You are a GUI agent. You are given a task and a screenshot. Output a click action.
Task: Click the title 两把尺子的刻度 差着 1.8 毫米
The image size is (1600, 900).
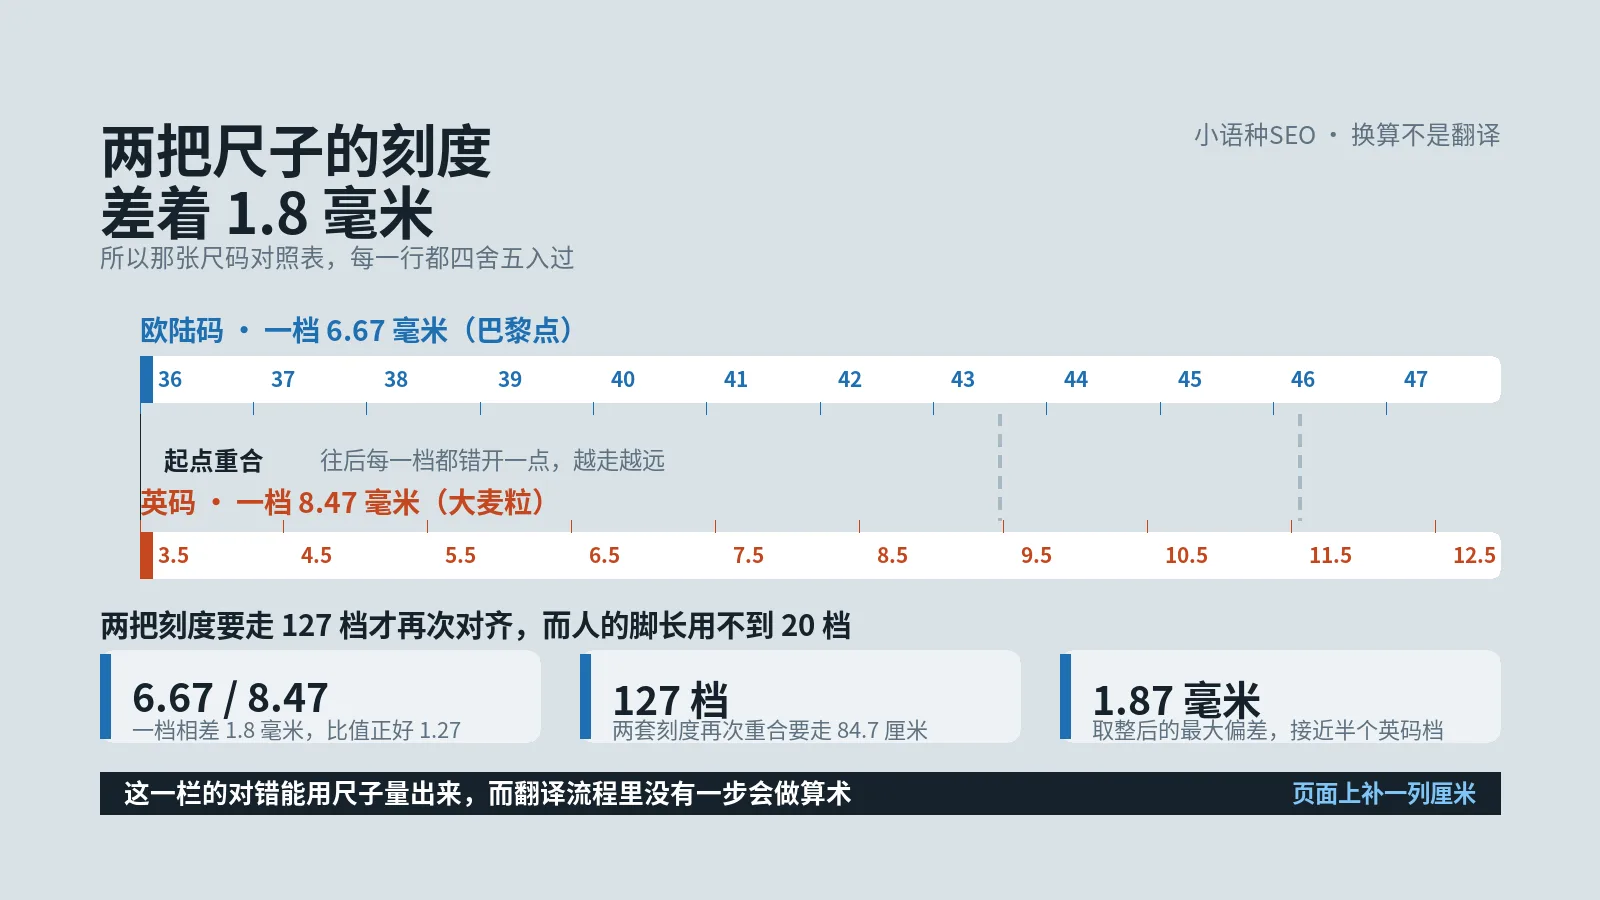coord(296,183)
